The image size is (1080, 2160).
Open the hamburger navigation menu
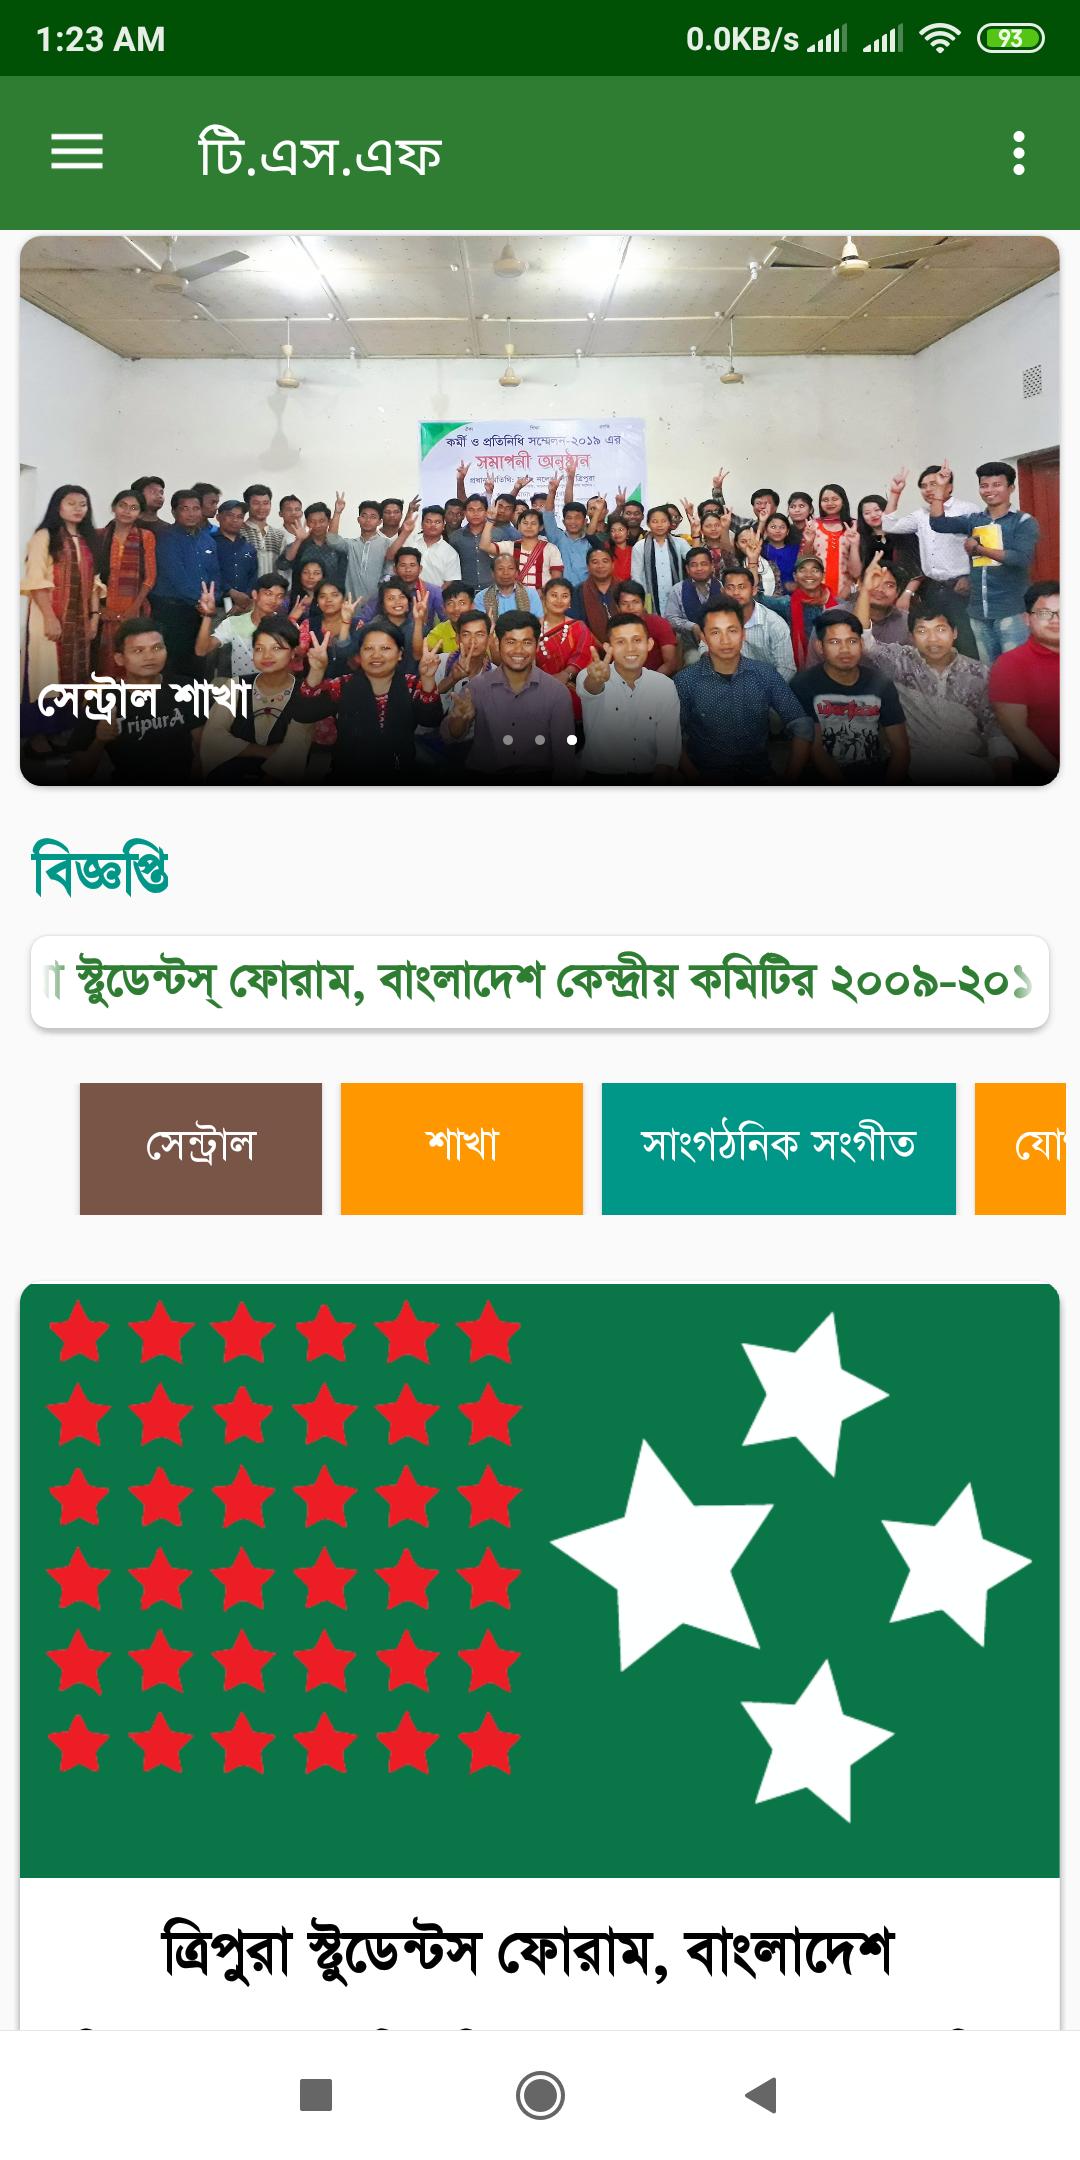(x=77, y=152)
